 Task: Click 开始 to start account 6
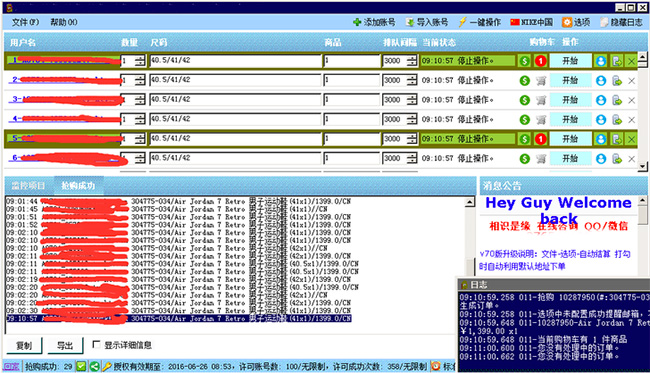pyautogui.click(x=570, y=159)
